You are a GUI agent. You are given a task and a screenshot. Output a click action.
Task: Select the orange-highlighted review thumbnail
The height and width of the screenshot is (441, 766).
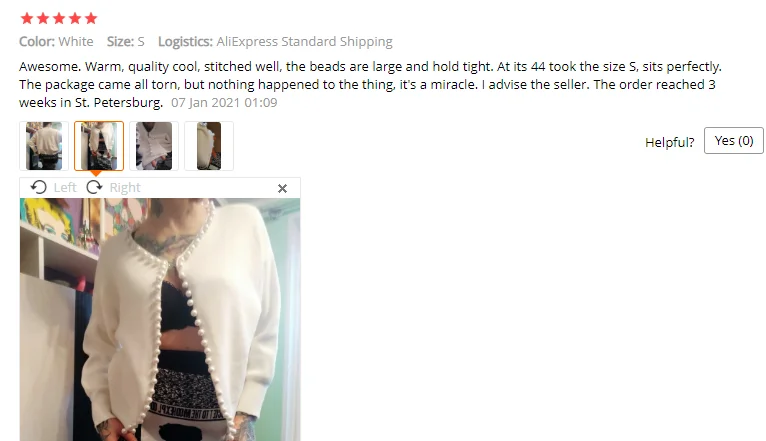tap(99, 146)
